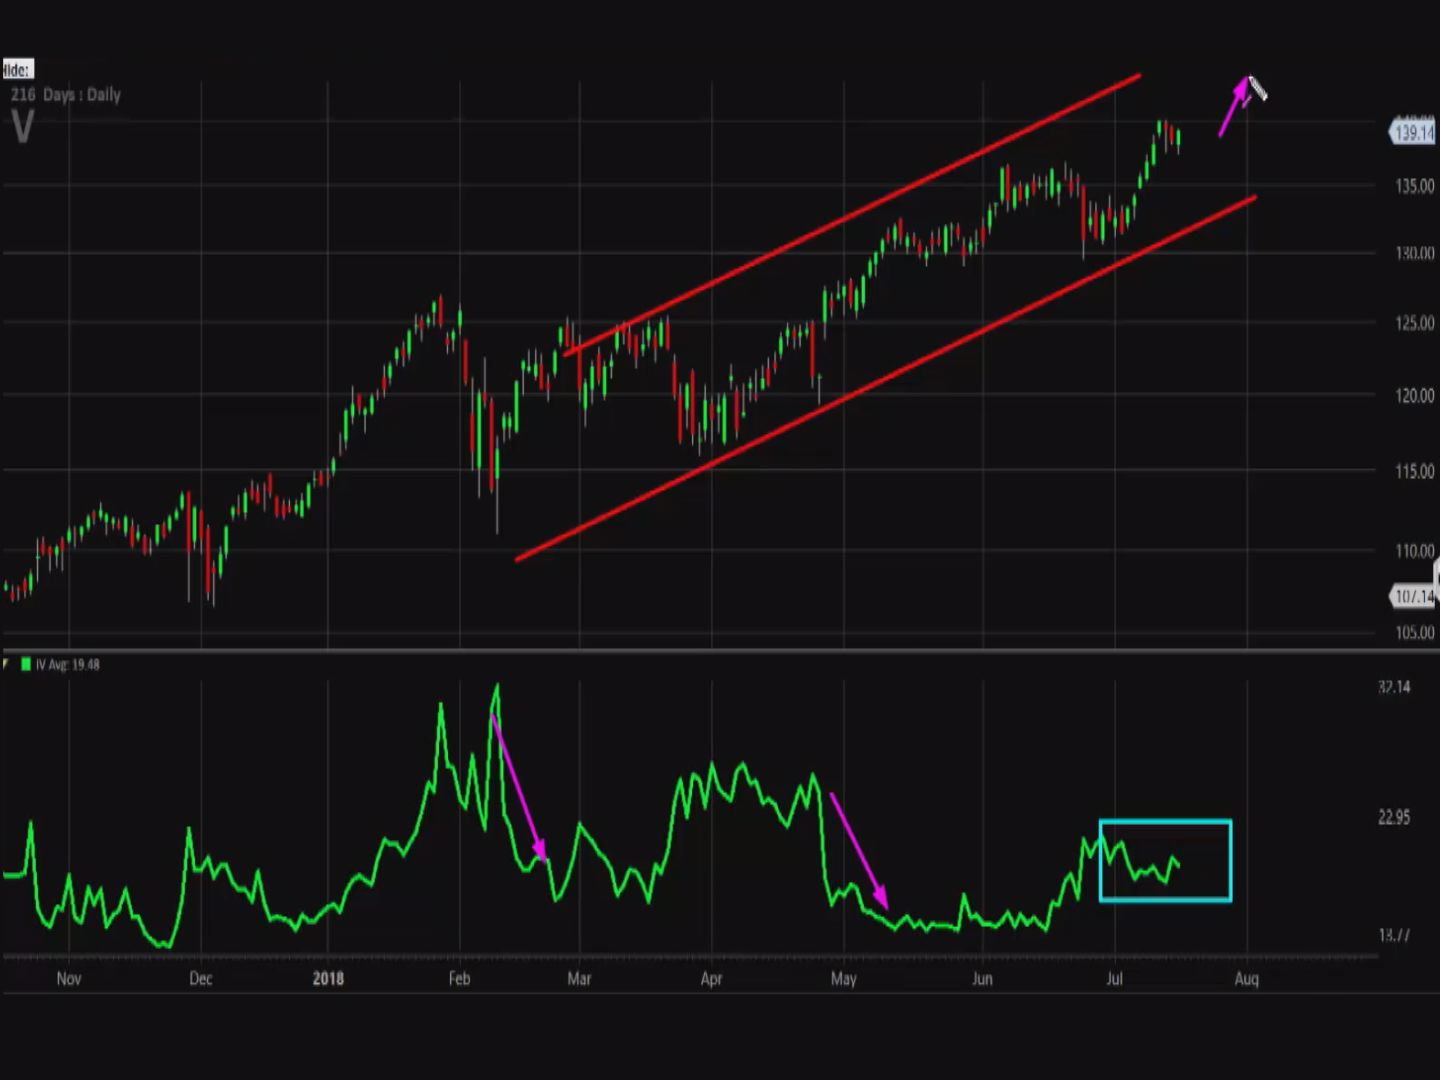The width and height of the screenshot is (1440, 1080).
Task: Click the green IV Avg color square
Action: [26, 664]
